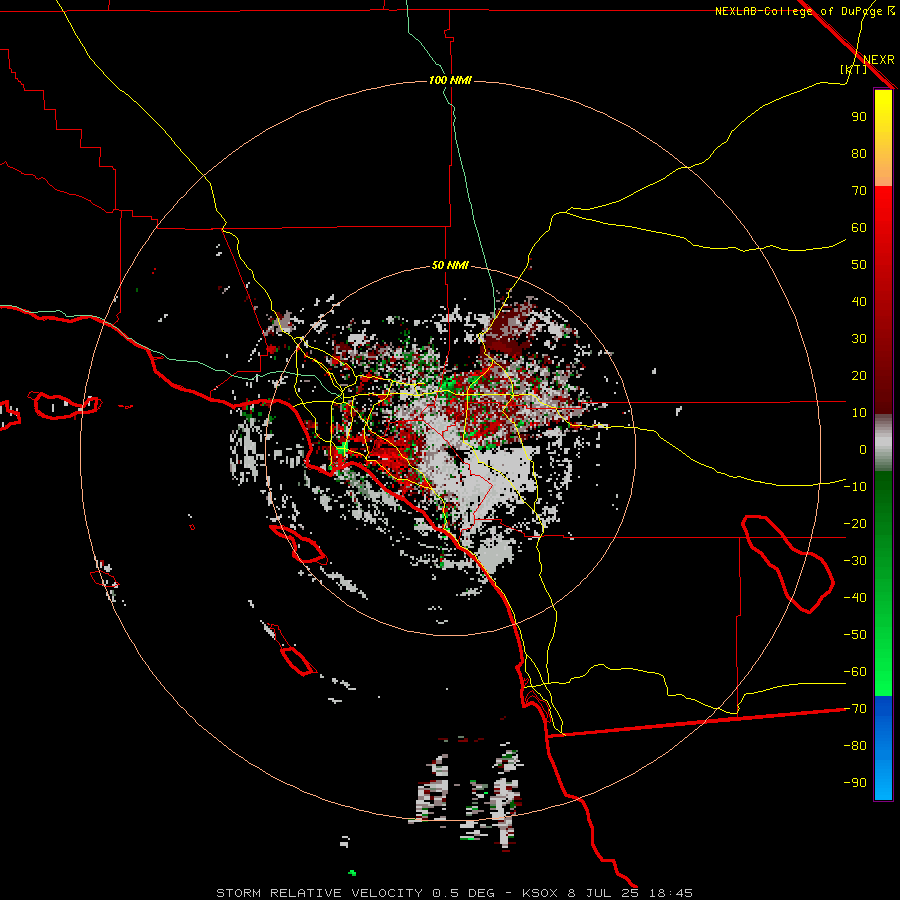Click the 60 value on velocity scale
Image resolution: width=900 pixels, height=900 pixels.
click(x=859, y=228)
